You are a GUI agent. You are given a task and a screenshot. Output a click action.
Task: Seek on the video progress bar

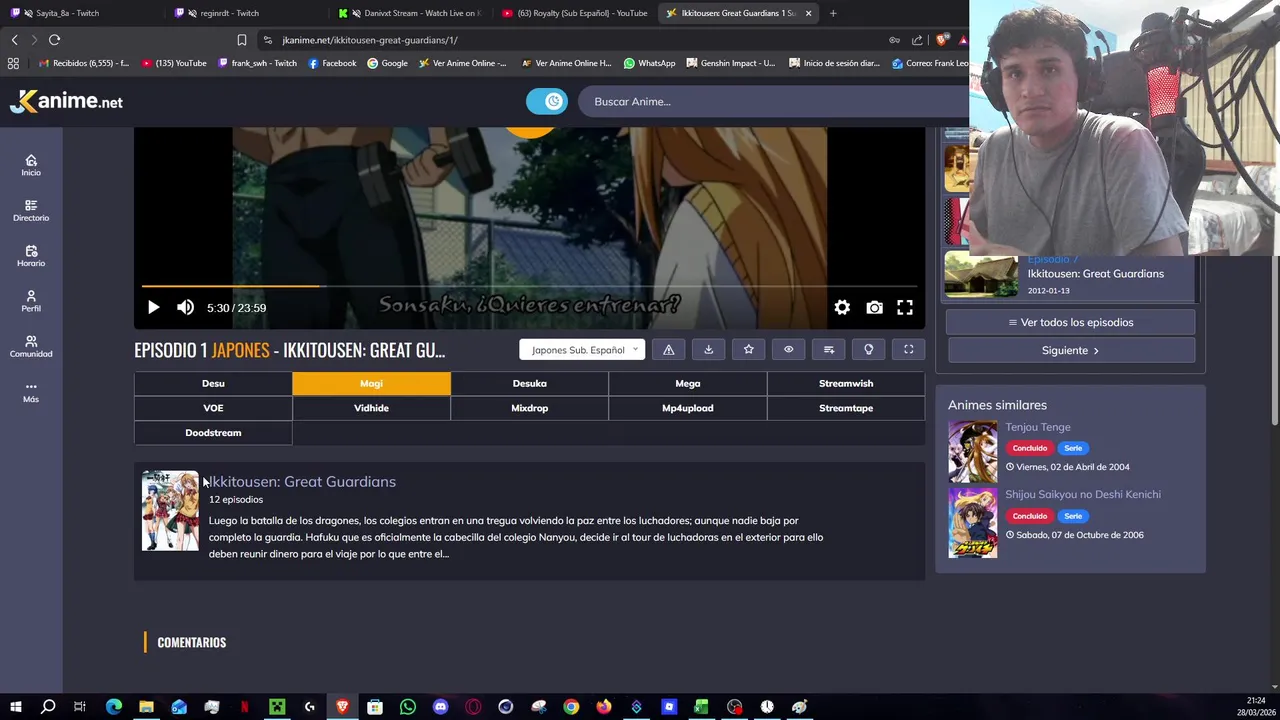tap(529, 287)
